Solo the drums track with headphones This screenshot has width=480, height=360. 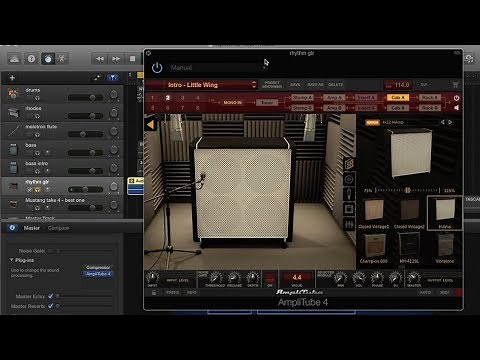[37, 98]
